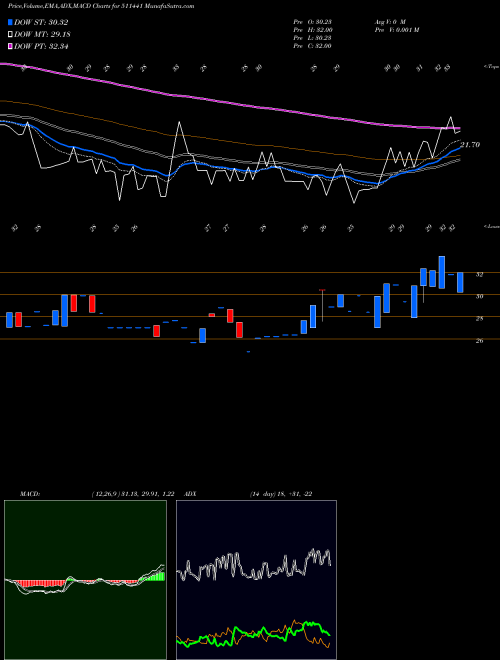
Task: Click the white DOW MT legend swatch
Action: pos(11,35)
